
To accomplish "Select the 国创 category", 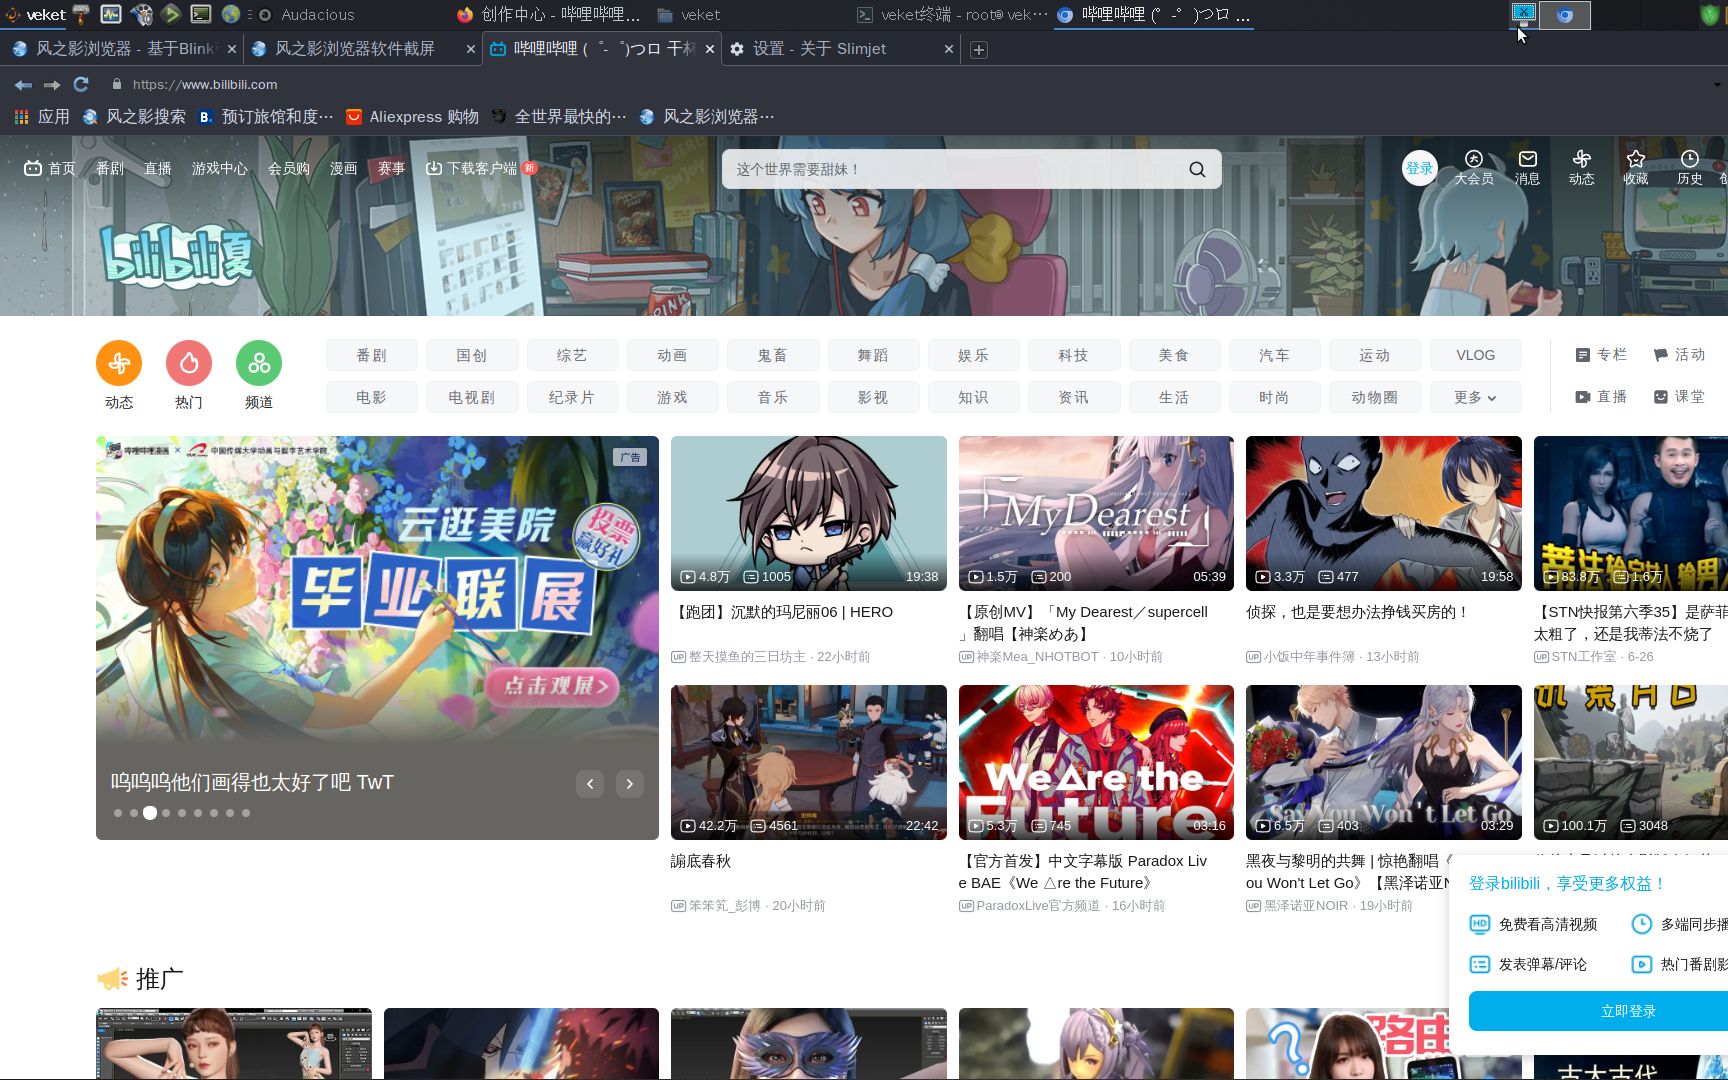I will (472, 355).
